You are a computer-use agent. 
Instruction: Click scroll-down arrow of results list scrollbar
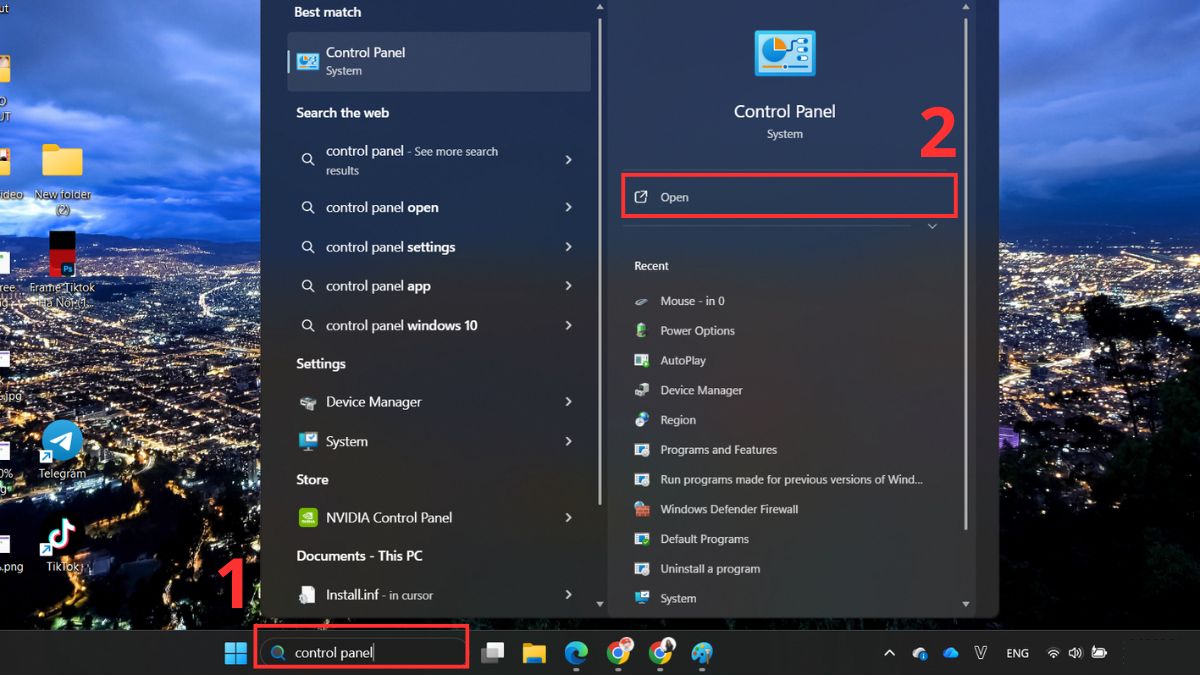pyautogui.click(x=600, y=604)
